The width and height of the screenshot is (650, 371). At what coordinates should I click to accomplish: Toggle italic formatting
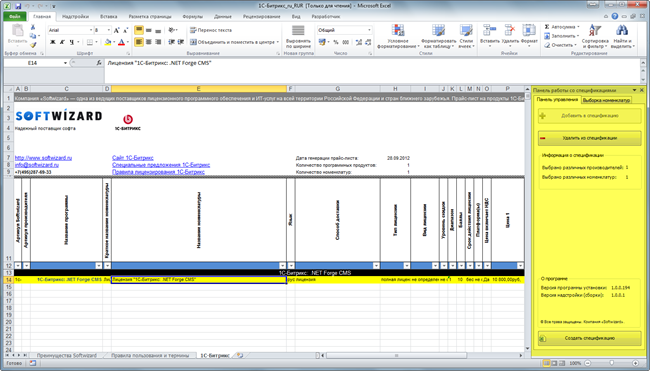pyautogui.click(x=62, y=42)
